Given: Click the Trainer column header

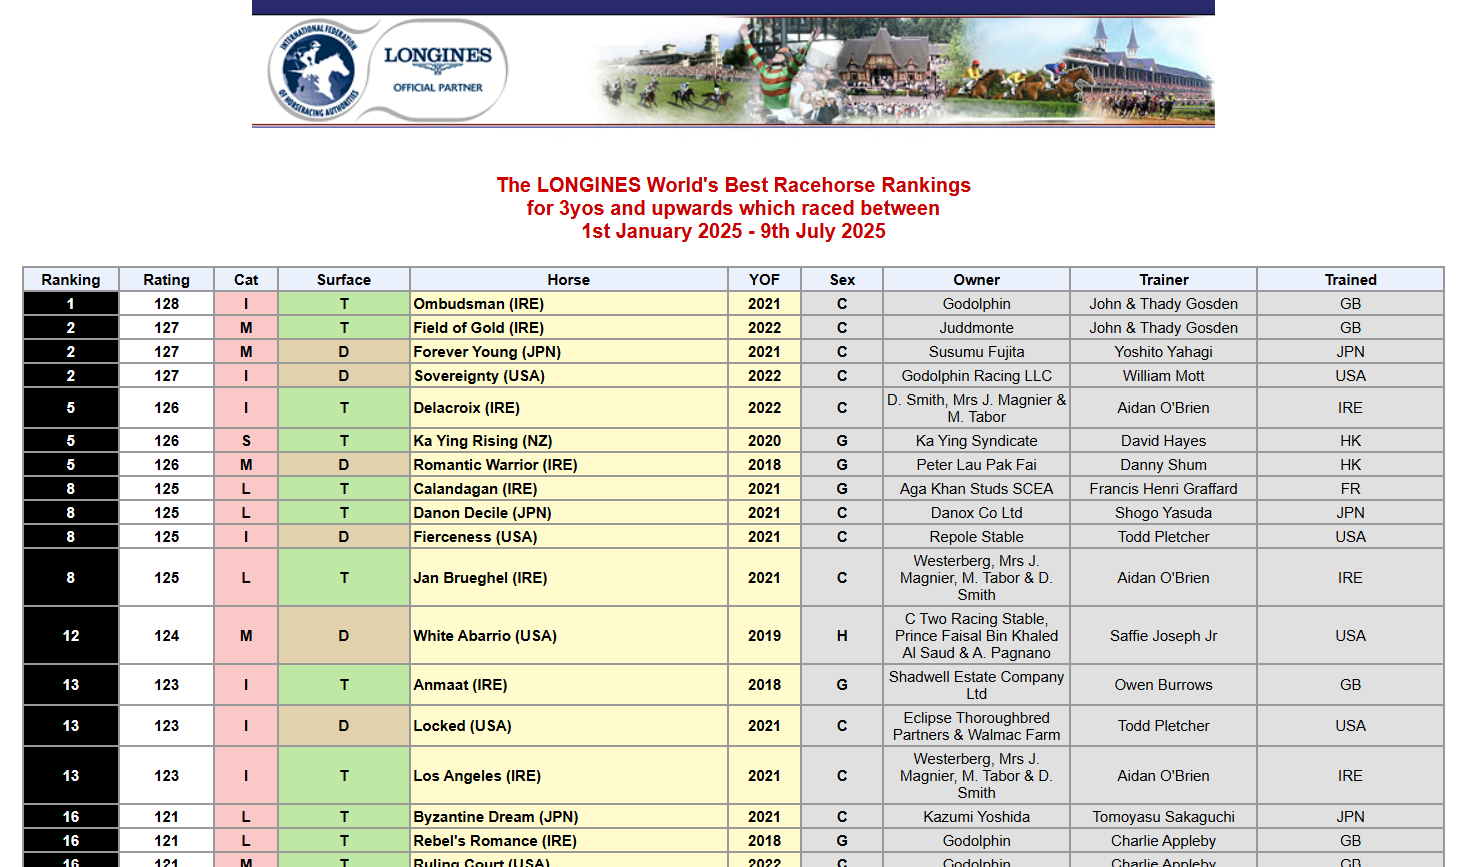Looking at the screenshot, I should (x=1164, y=280).
